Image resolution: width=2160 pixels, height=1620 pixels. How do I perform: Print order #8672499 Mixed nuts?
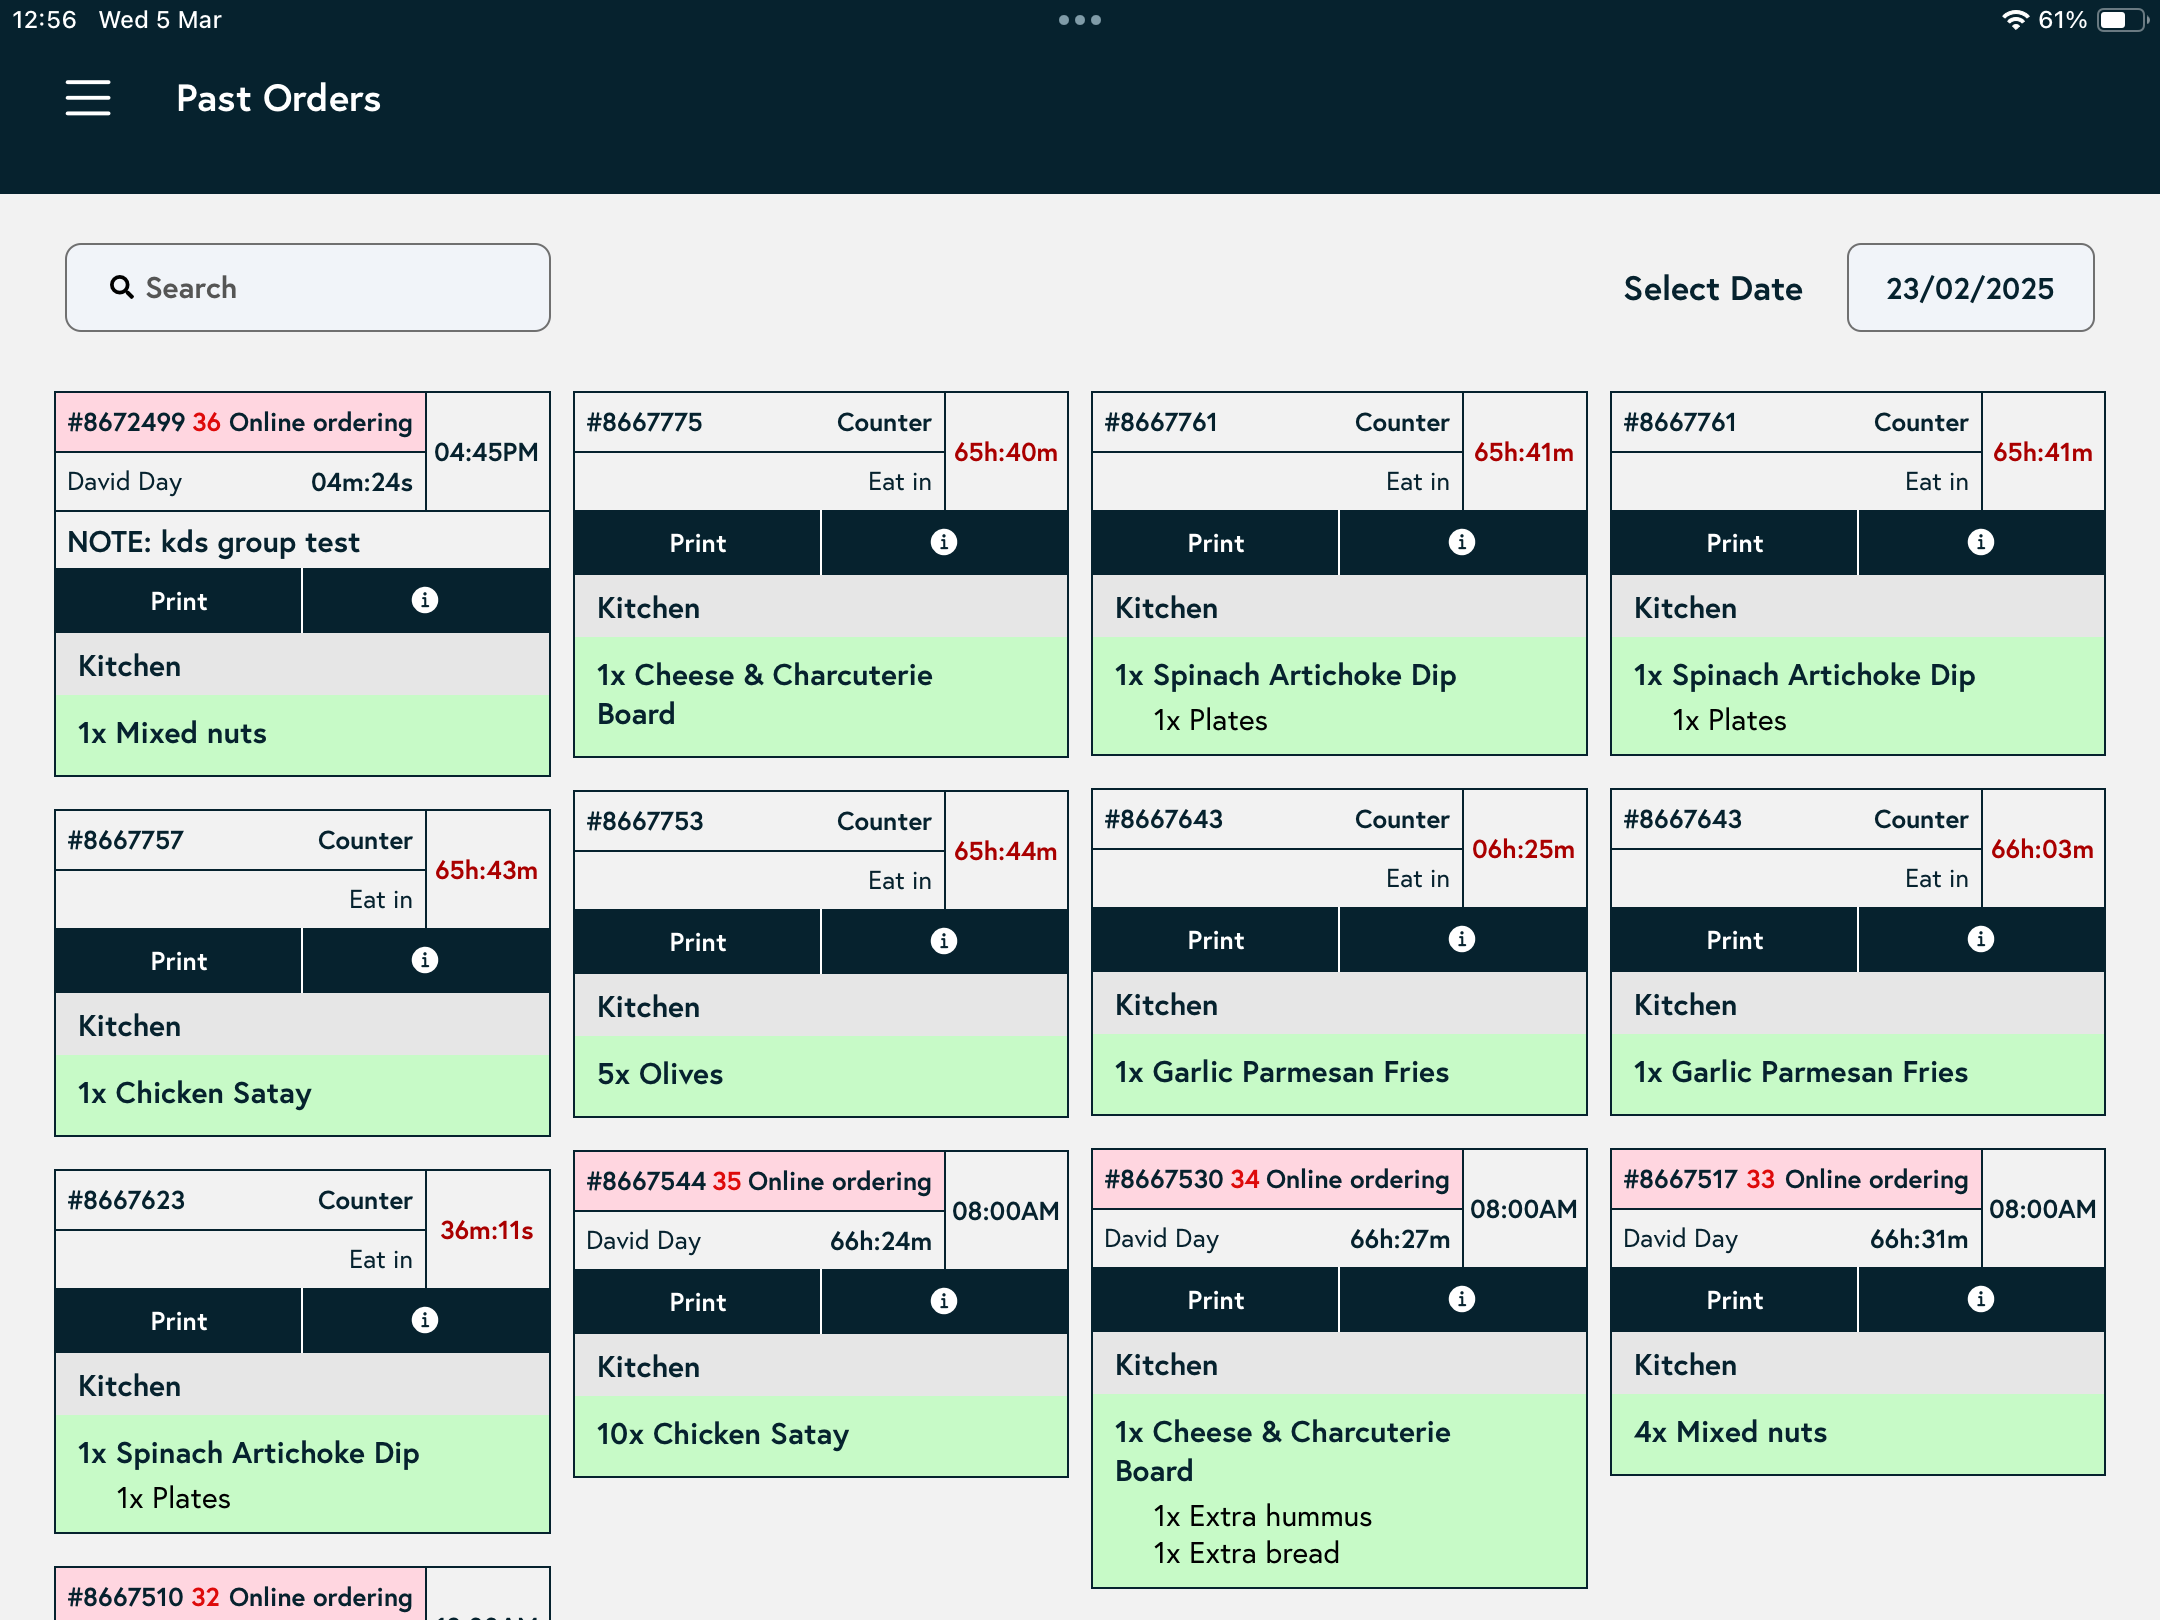(179, 601)
